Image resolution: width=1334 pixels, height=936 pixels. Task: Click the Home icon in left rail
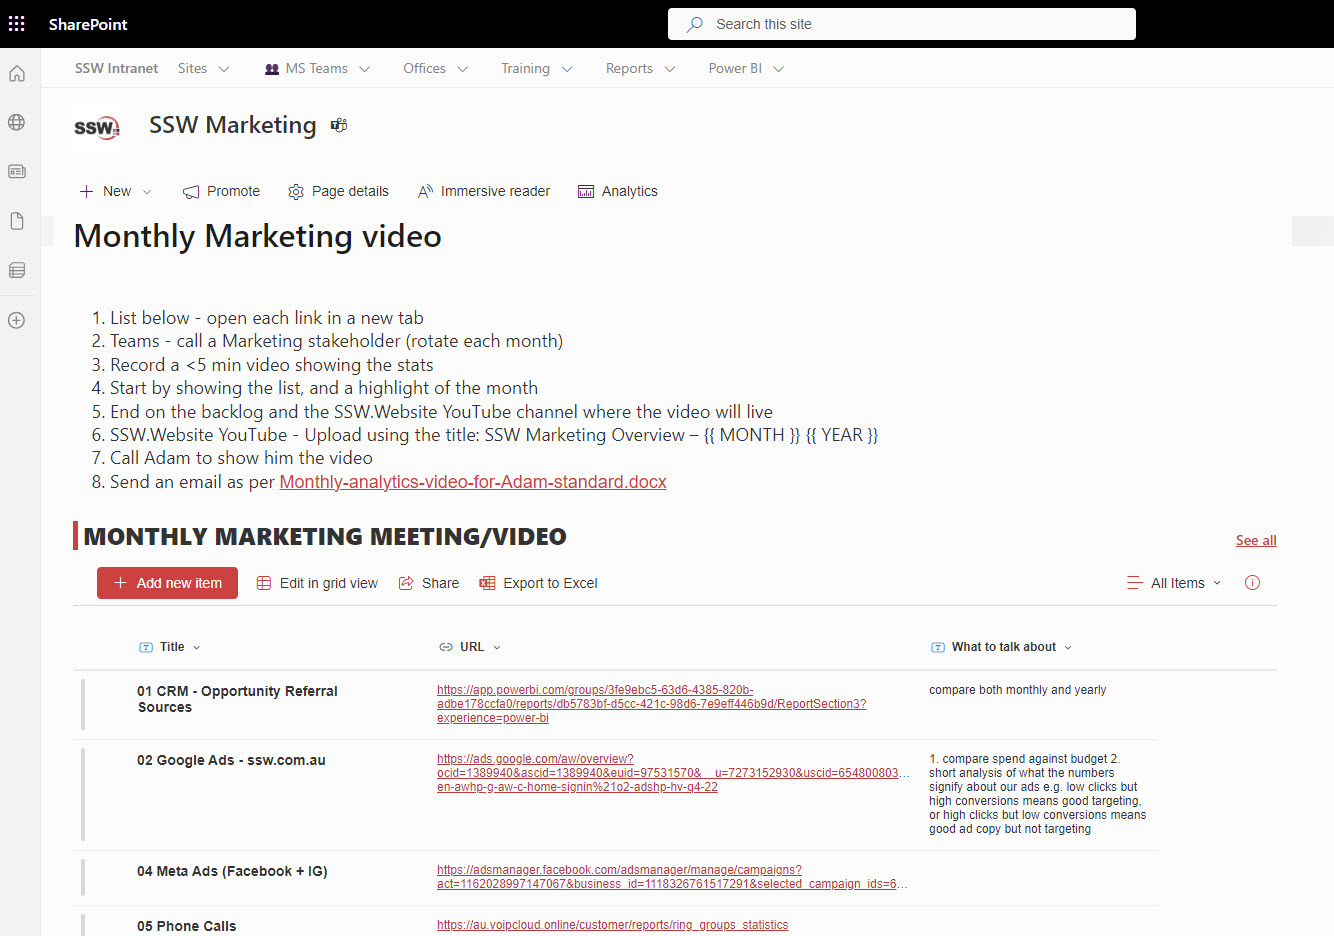pyautogui.click(x=17, y=74)
